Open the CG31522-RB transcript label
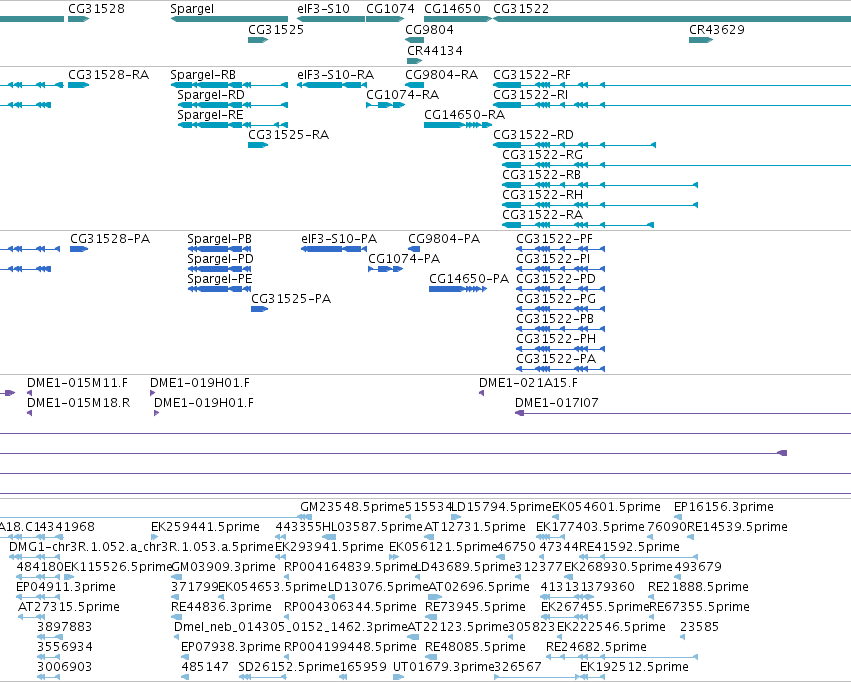 coord(541,175)
